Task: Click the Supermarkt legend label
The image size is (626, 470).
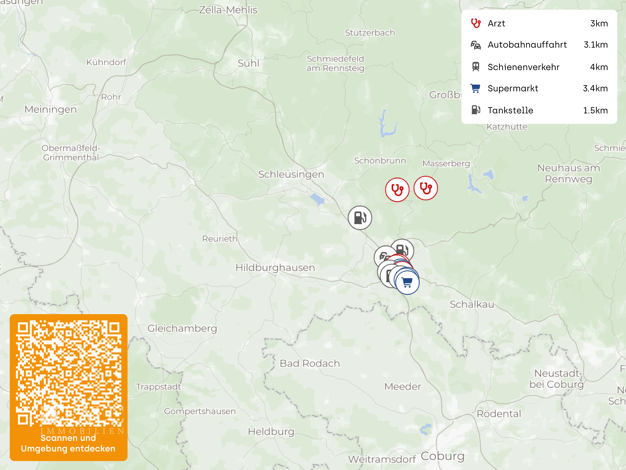Action: (x=513, y=88)
